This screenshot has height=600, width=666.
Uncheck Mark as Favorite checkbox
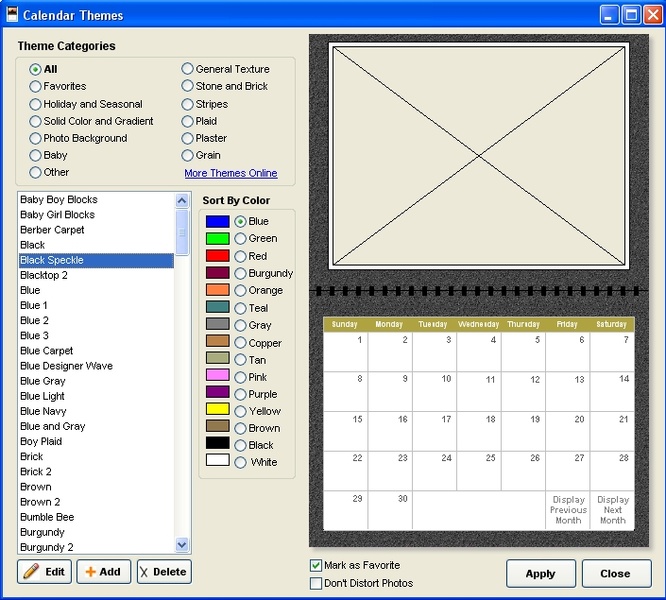tap(316, 565)
